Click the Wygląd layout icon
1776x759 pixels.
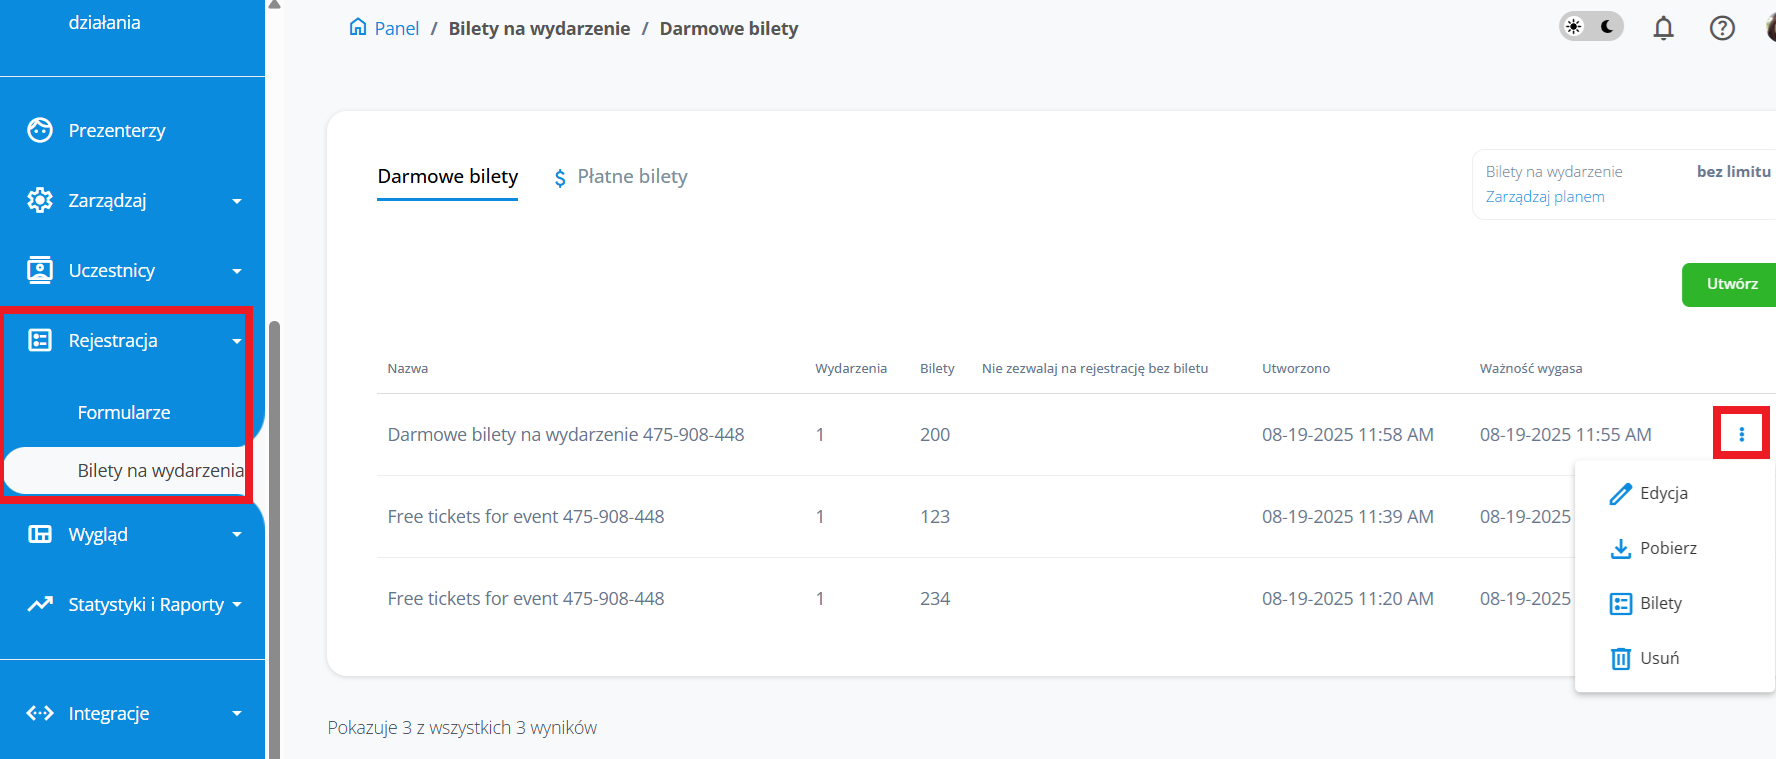tap(40, 534)
